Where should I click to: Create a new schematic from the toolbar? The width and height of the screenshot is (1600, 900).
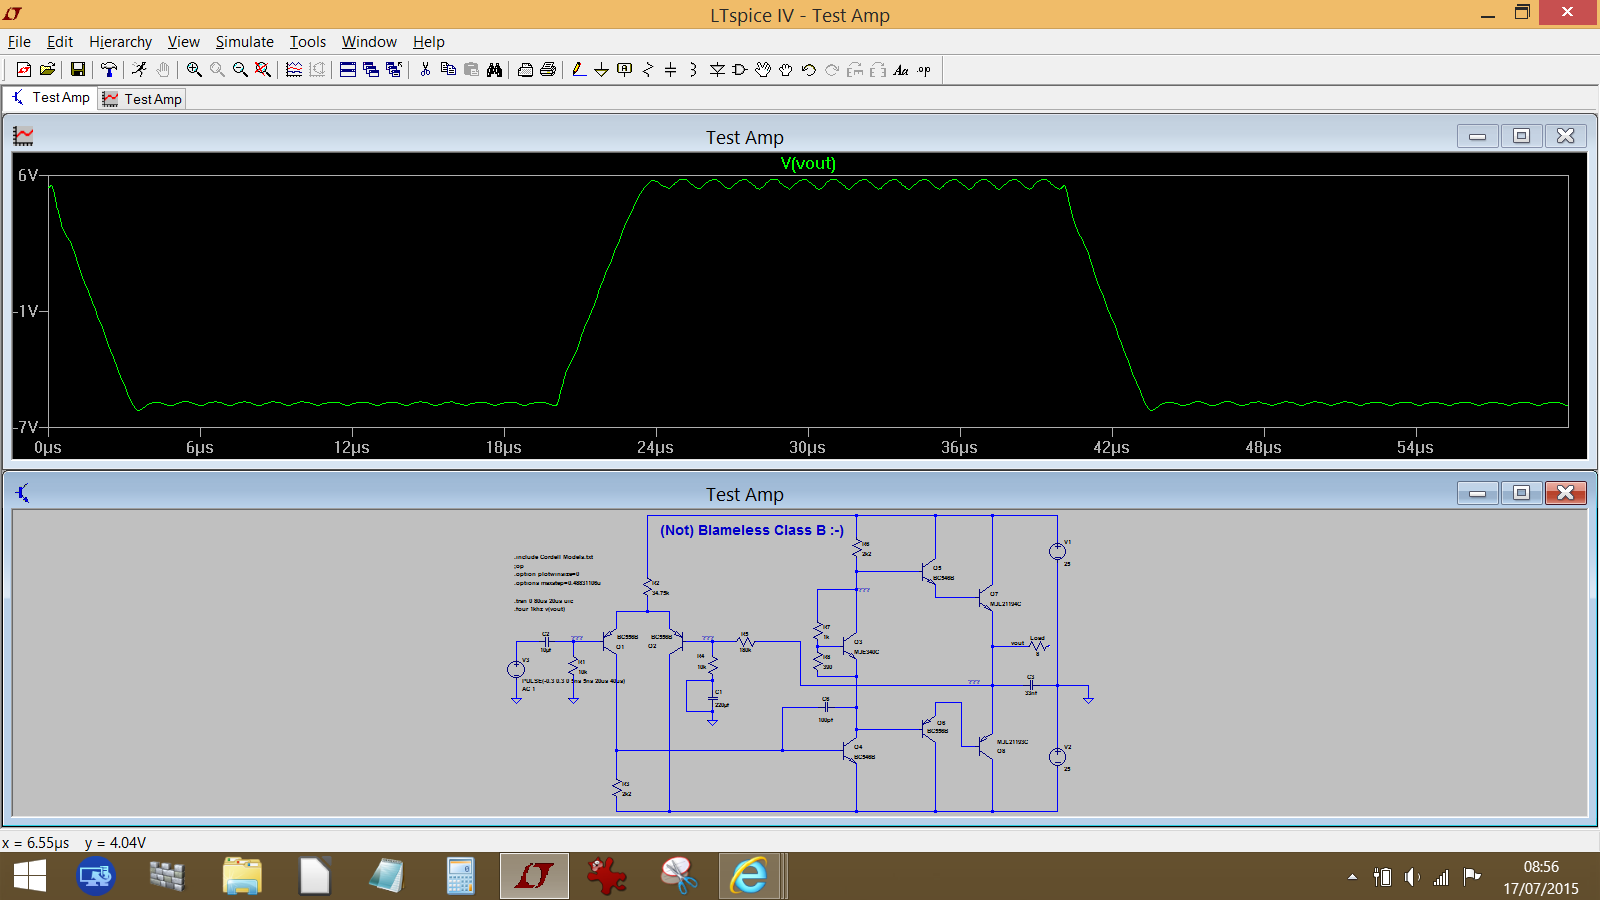(x=23, y=69)
